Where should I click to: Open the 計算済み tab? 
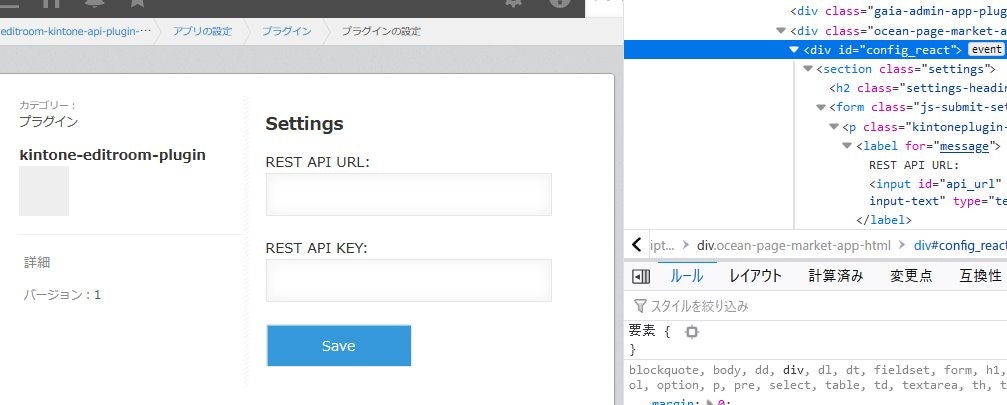point(836,277)
